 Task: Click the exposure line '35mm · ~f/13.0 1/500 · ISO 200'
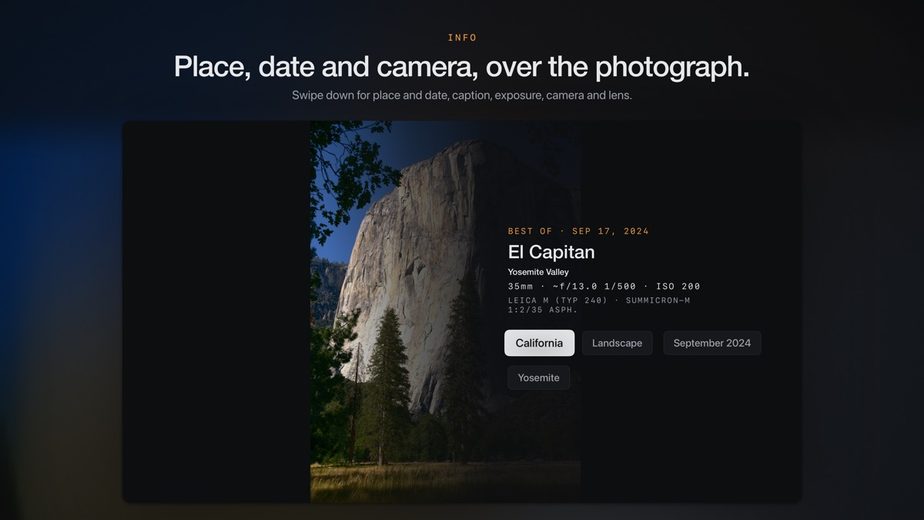(604, 287)
